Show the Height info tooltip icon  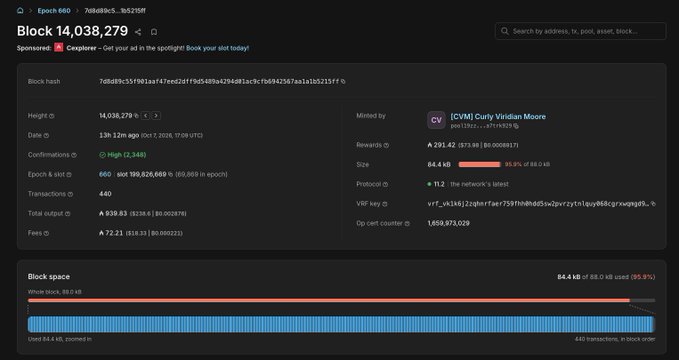tap(52, 116)
